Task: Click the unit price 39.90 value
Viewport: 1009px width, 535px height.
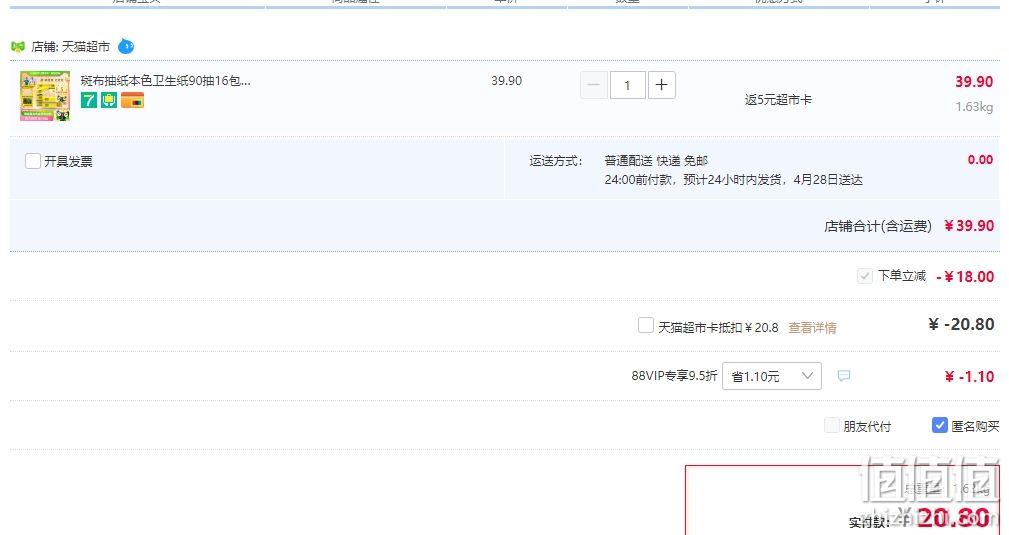Action: (x=506, y=80)
